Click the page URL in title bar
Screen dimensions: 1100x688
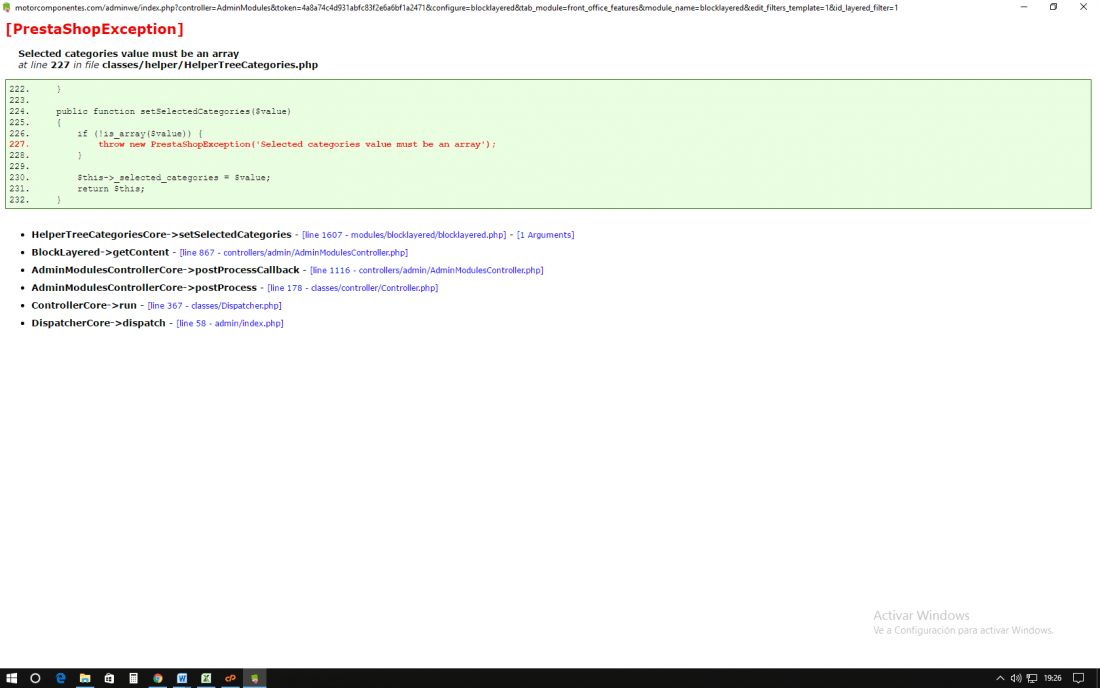[x=456, y=8]
